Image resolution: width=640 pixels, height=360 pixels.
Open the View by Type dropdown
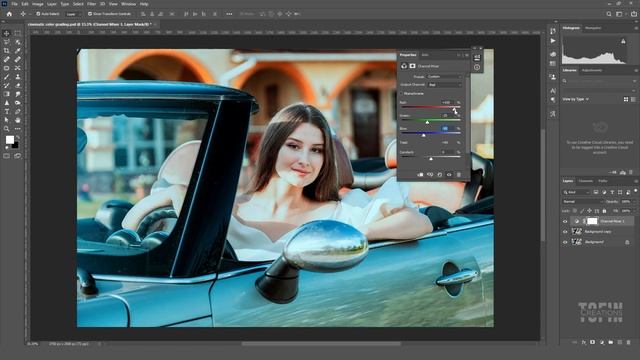click(576, 99)
